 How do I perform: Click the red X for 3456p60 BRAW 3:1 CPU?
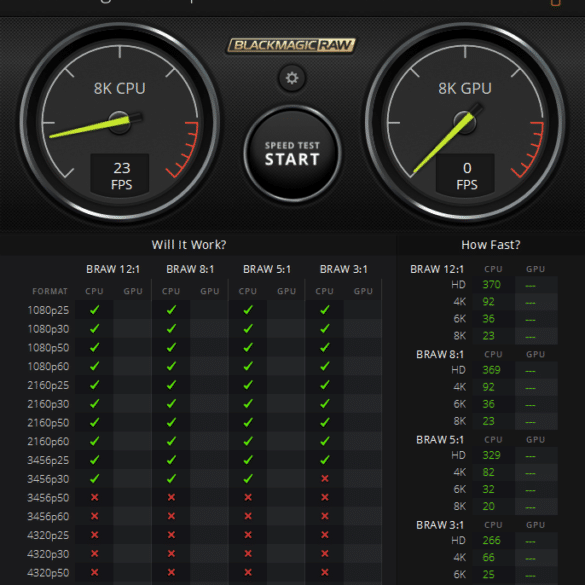[325, 516]
